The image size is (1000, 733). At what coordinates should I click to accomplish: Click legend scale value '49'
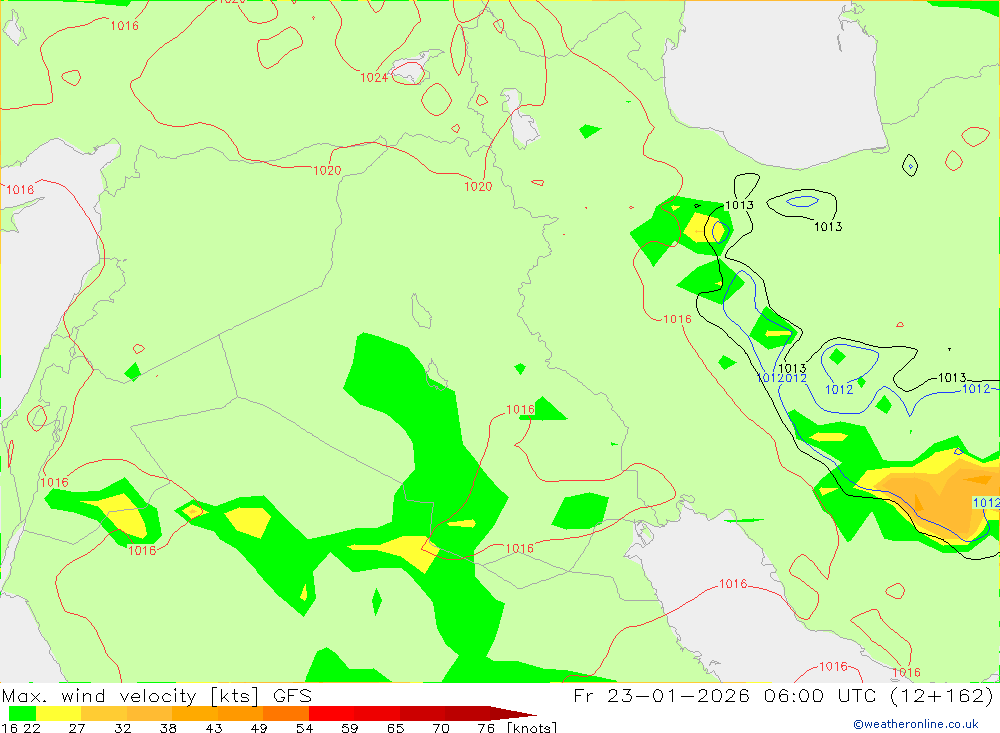click(x=259, y=728)
